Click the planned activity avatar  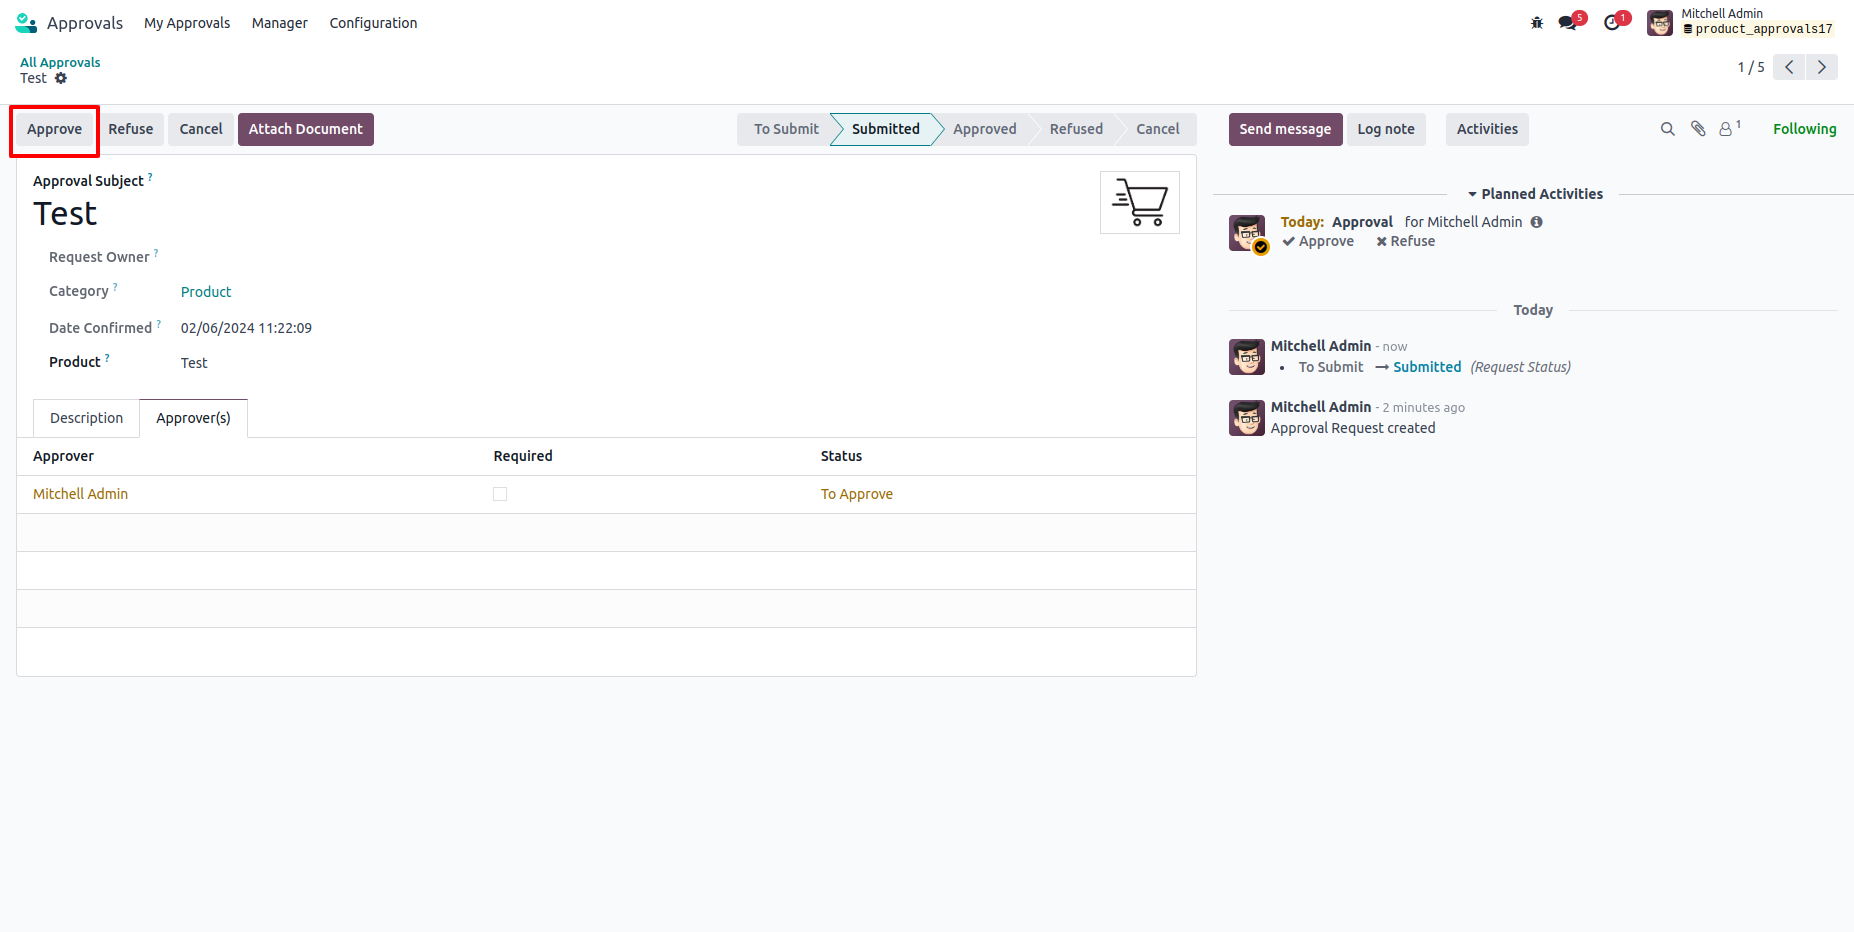1247,233
